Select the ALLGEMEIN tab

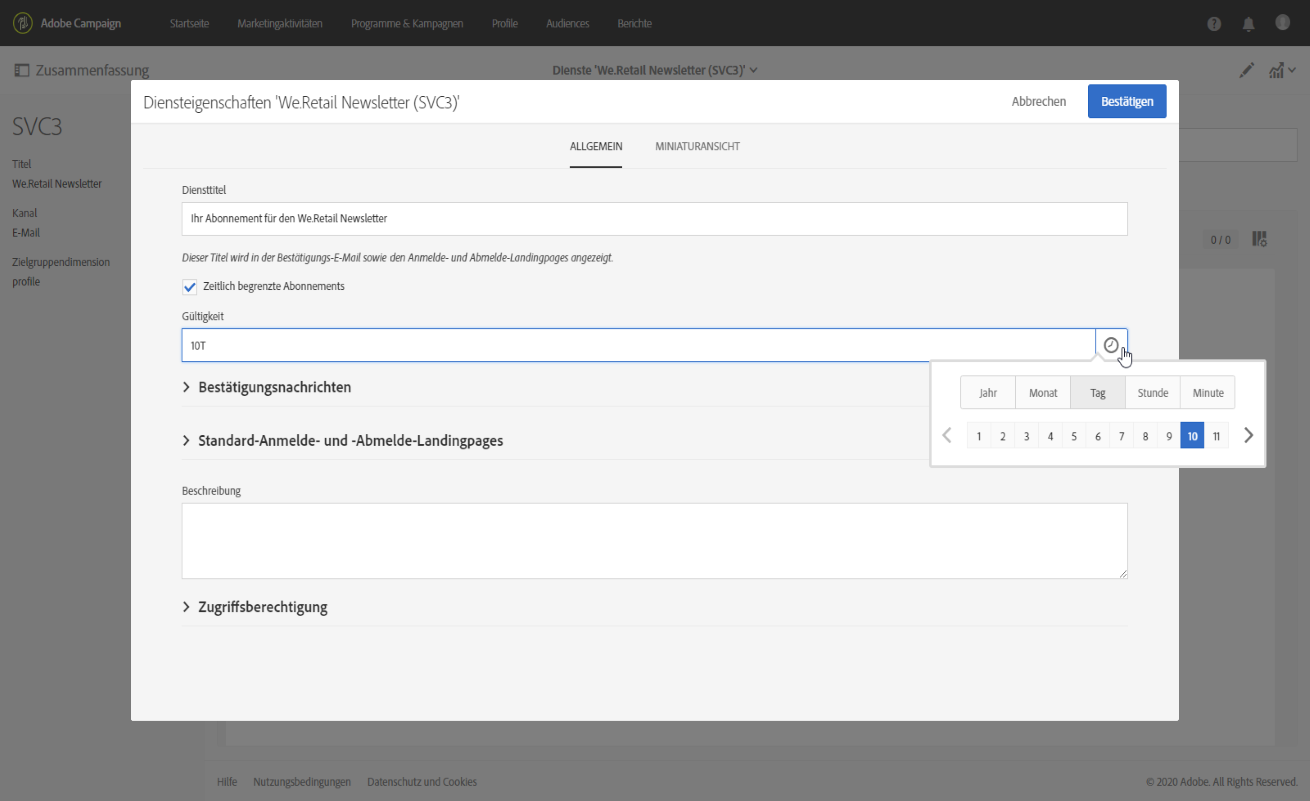coord(596,146)
